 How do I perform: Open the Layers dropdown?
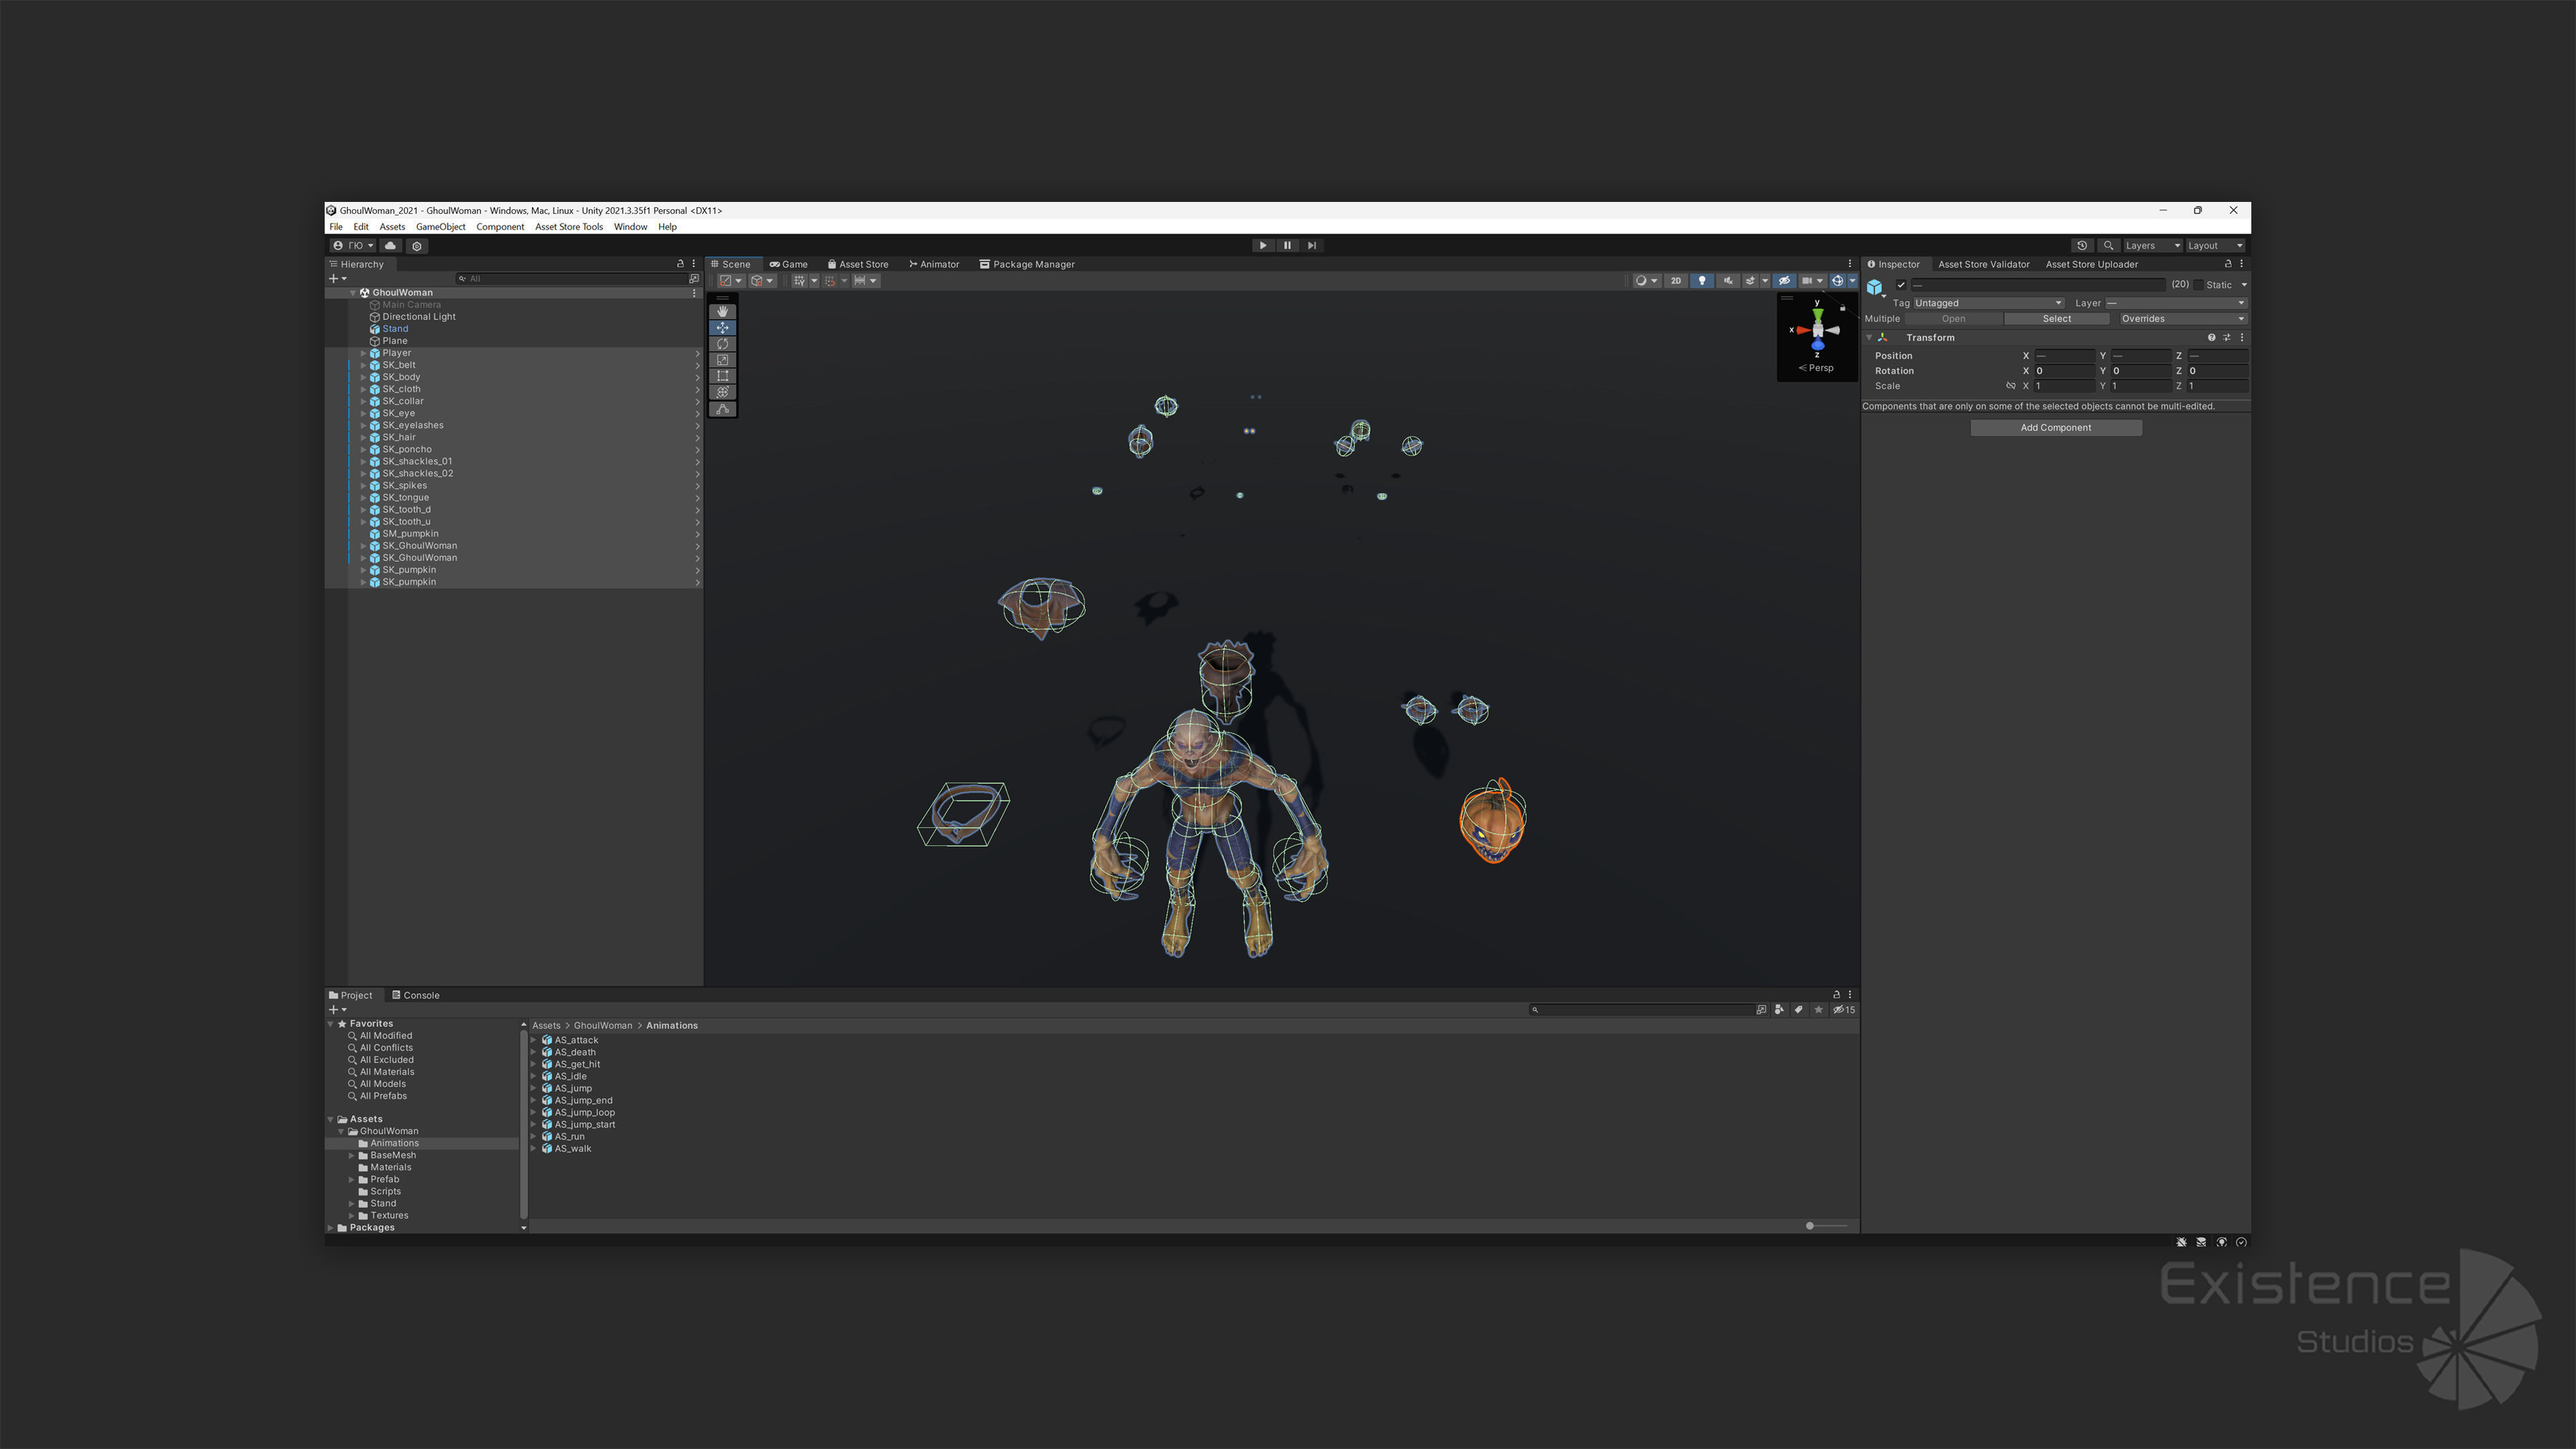tap(2152, 245)
